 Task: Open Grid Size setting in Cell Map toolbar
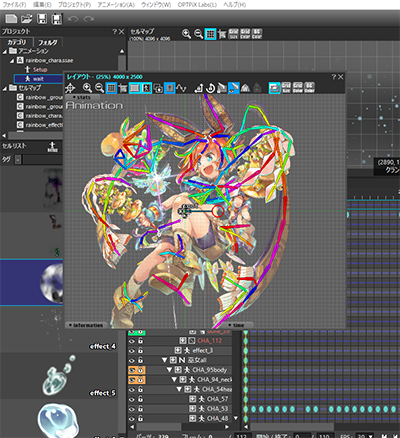234,34
